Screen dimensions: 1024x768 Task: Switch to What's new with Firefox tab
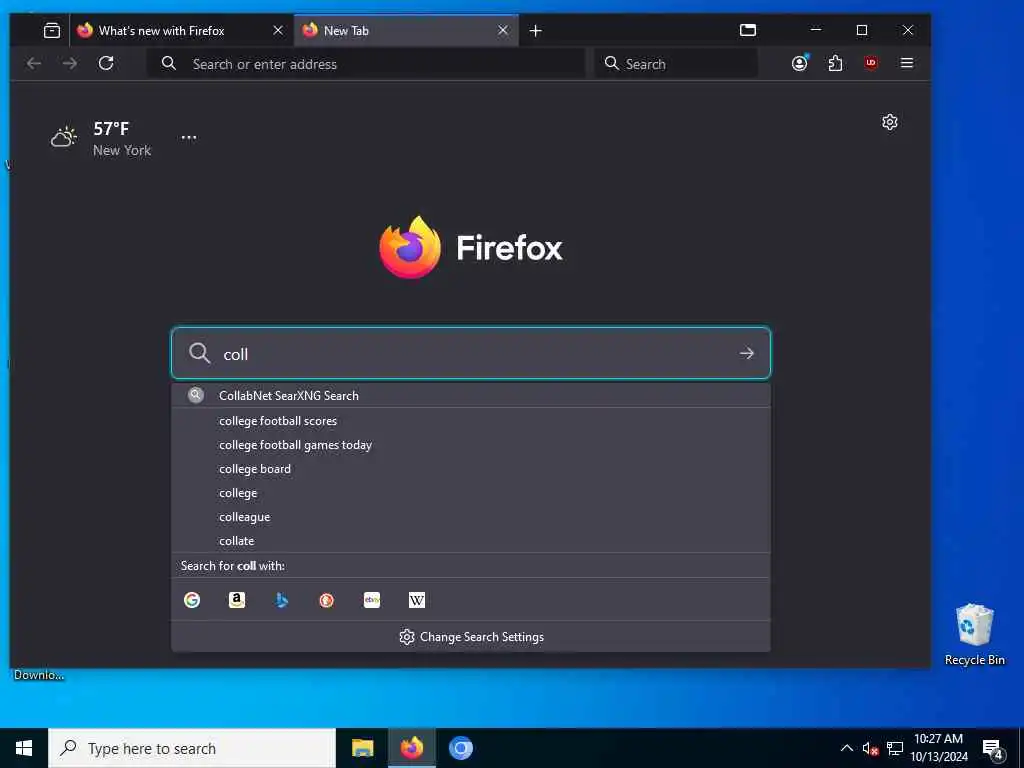(x=181, y=30)
